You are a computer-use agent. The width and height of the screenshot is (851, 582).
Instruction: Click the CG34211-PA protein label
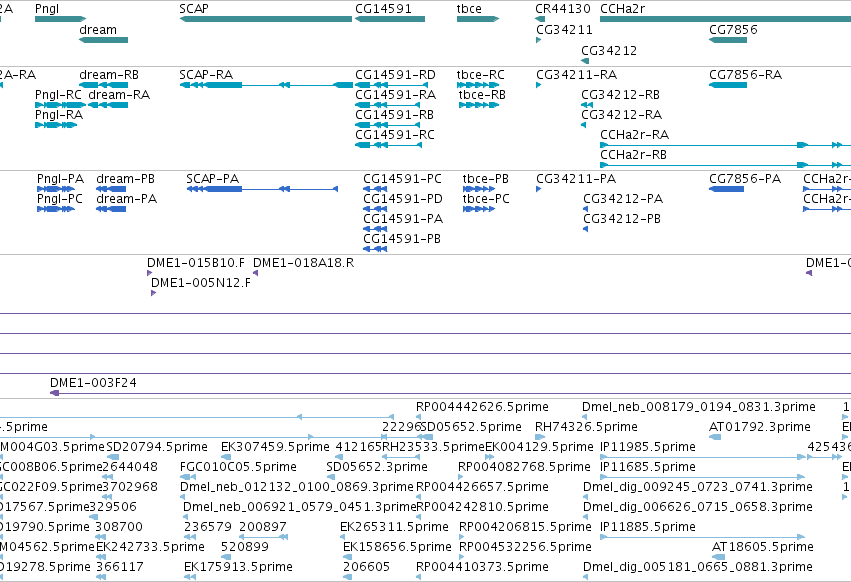tap(576, 179)
